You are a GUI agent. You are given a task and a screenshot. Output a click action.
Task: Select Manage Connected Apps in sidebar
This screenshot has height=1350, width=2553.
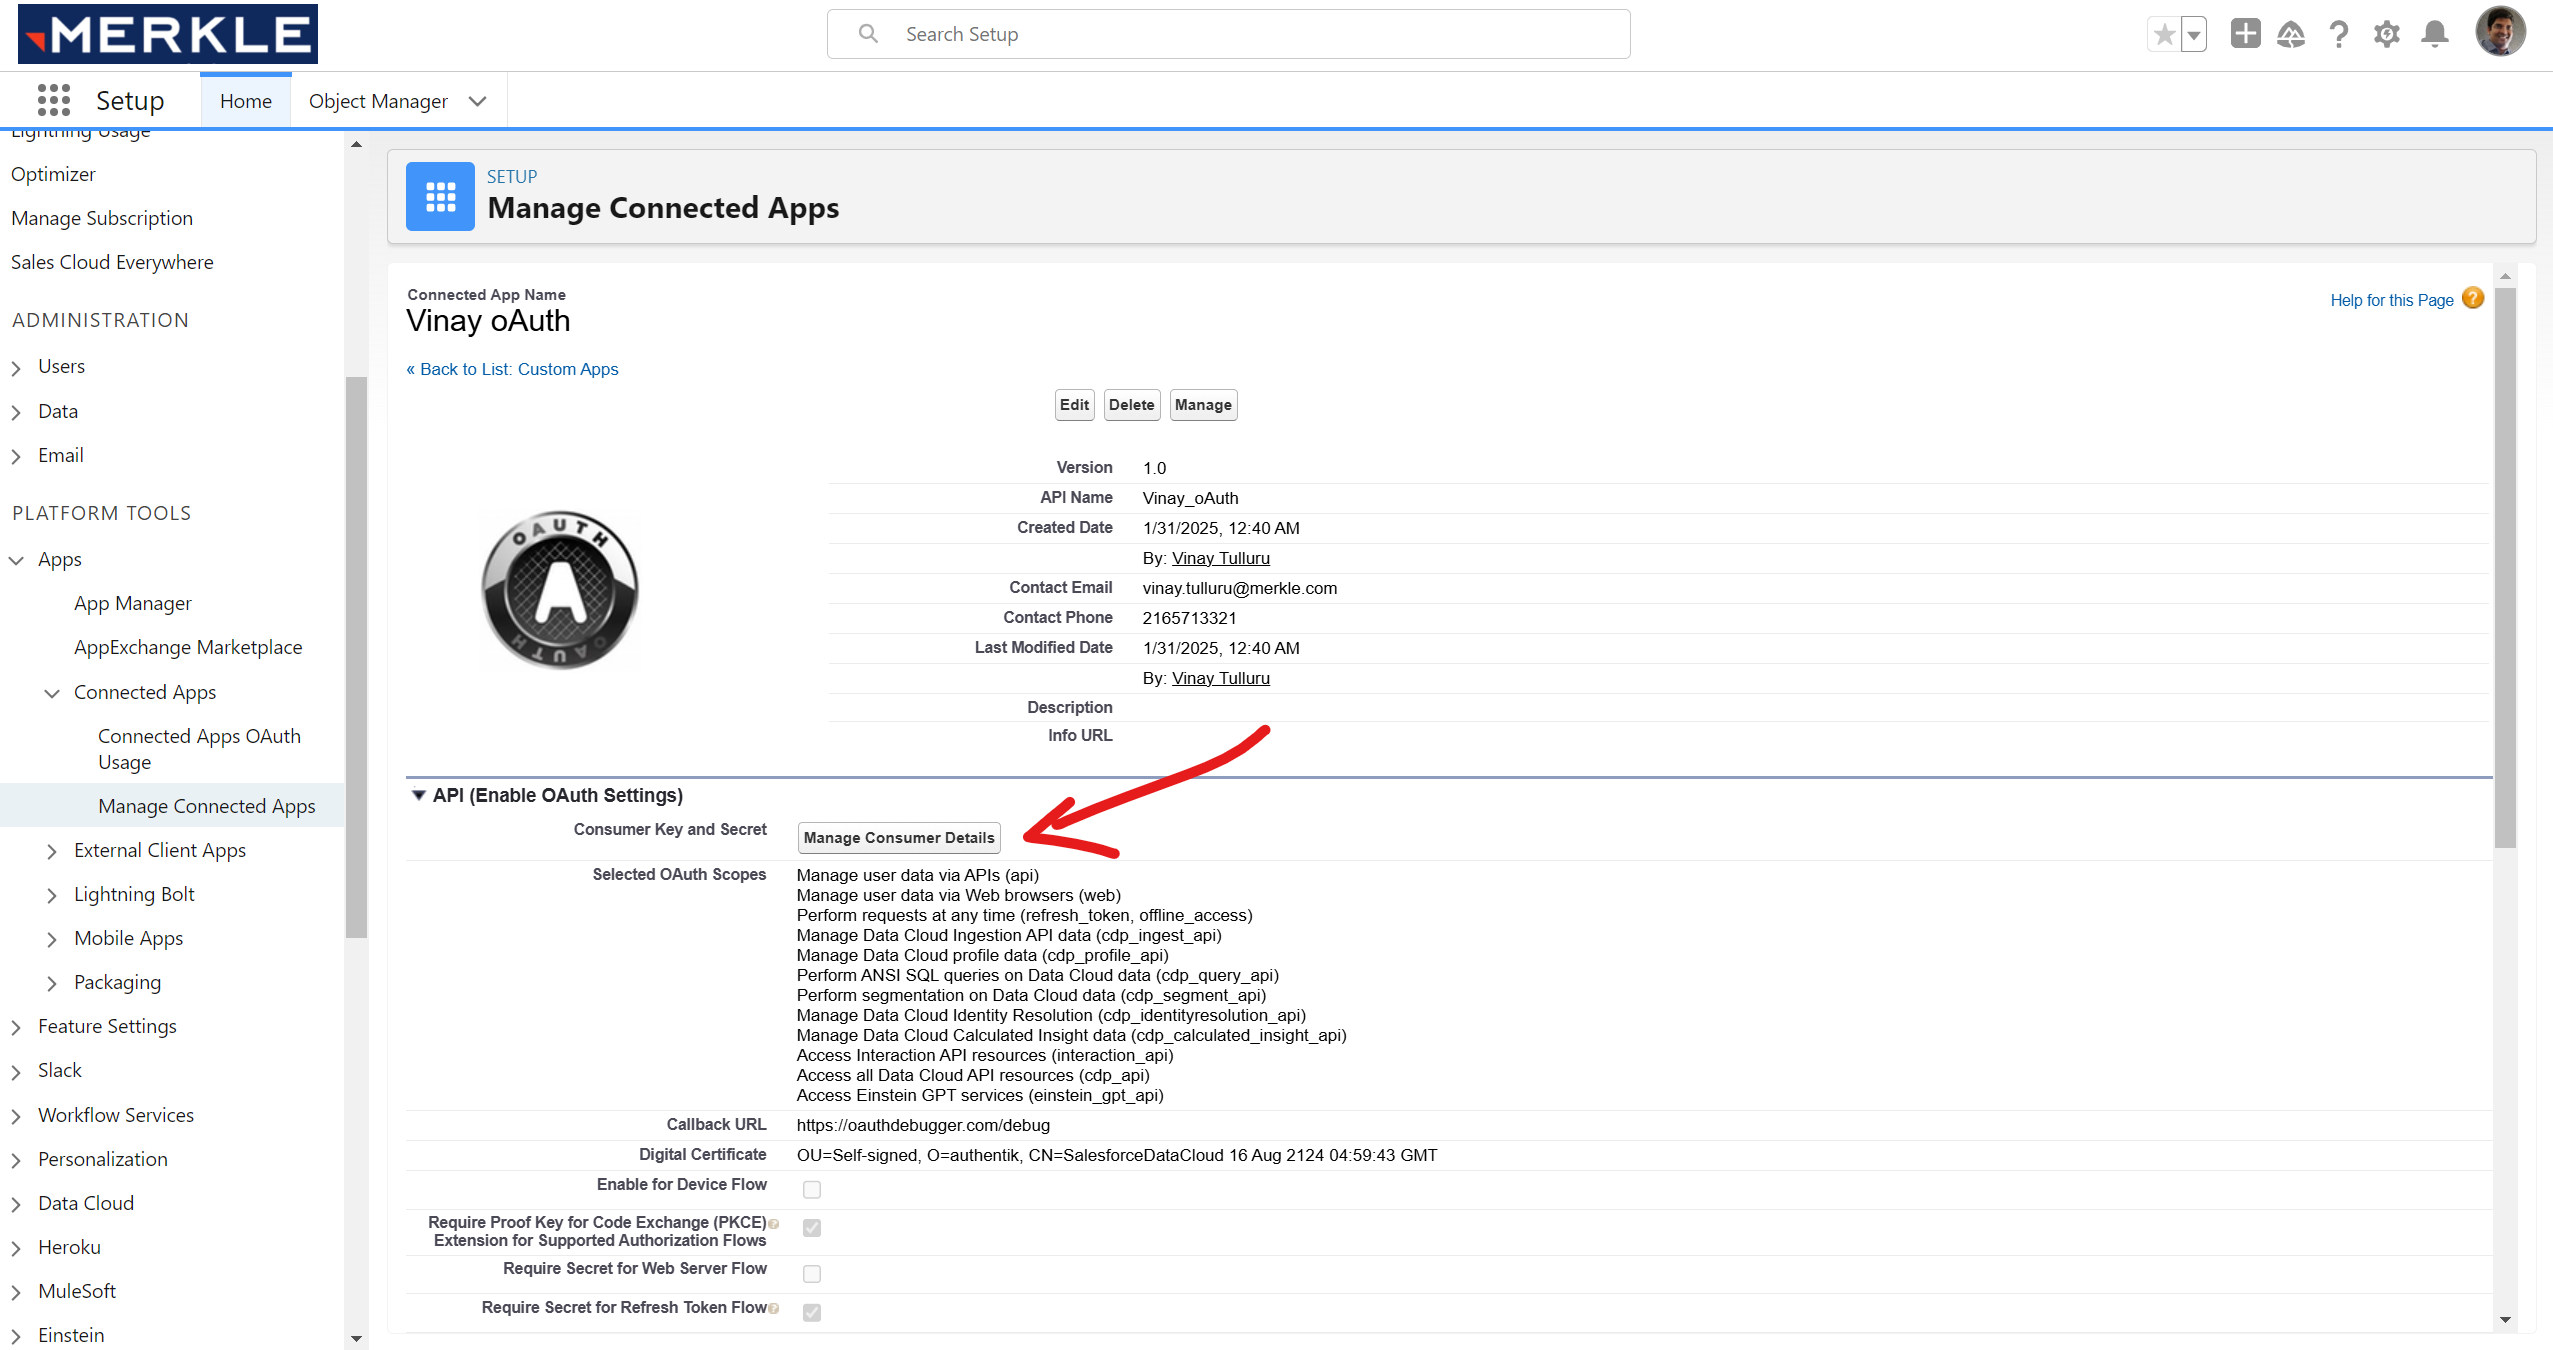click(207, 806)
